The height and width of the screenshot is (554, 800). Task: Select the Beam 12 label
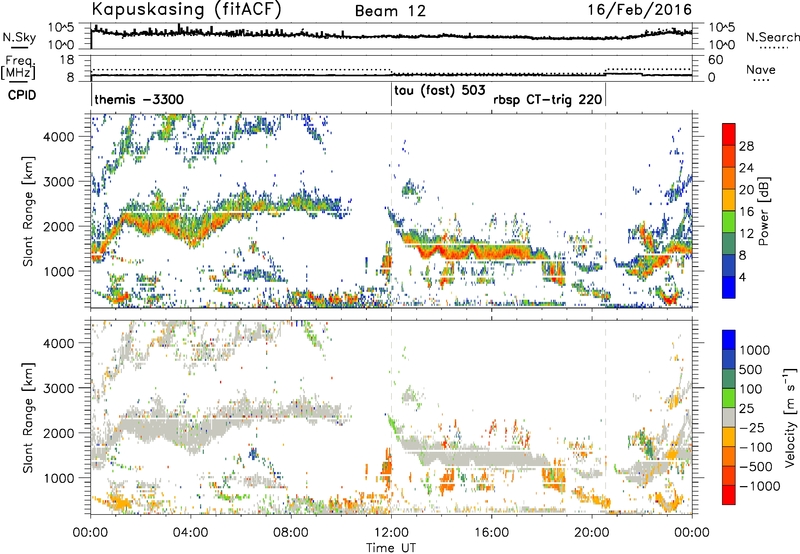390,11
